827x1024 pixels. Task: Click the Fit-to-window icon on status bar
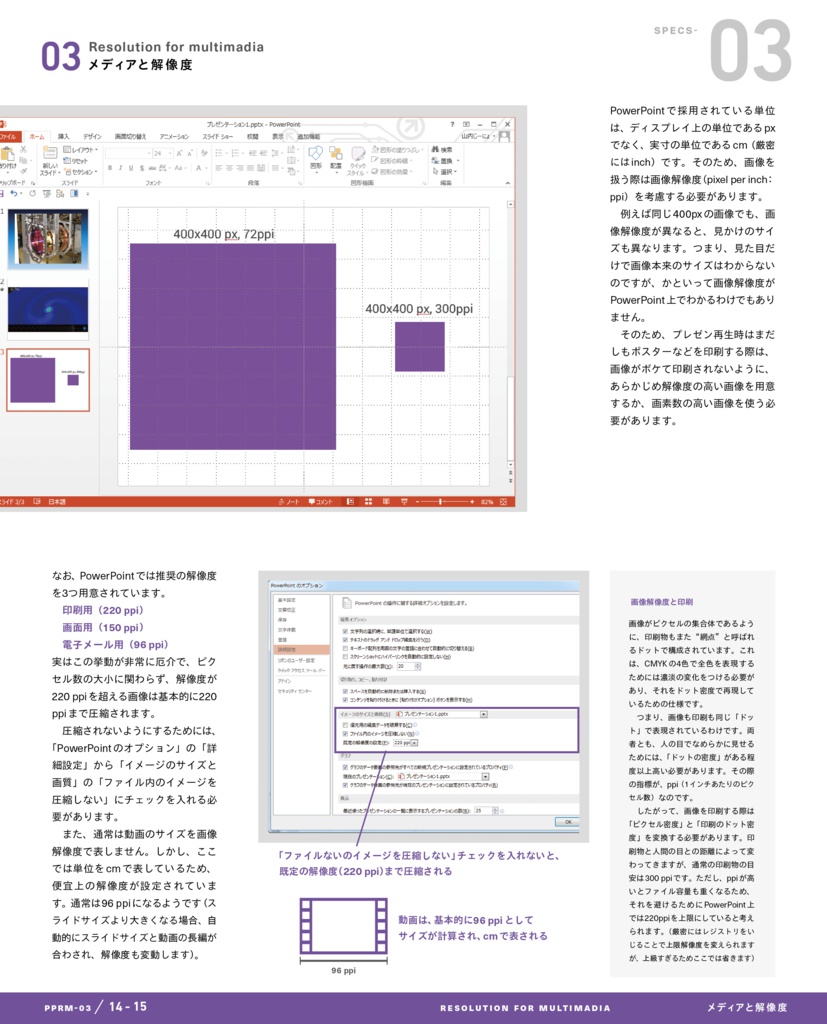click(x=502, y=502)
